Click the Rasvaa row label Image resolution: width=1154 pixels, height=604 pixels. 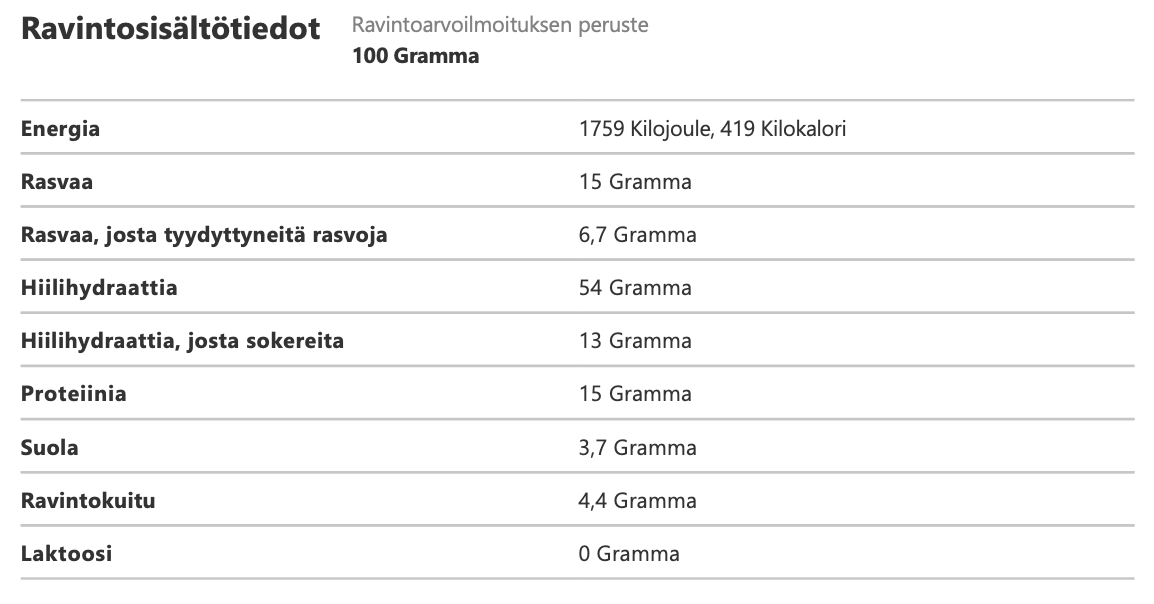coord(58,182)
